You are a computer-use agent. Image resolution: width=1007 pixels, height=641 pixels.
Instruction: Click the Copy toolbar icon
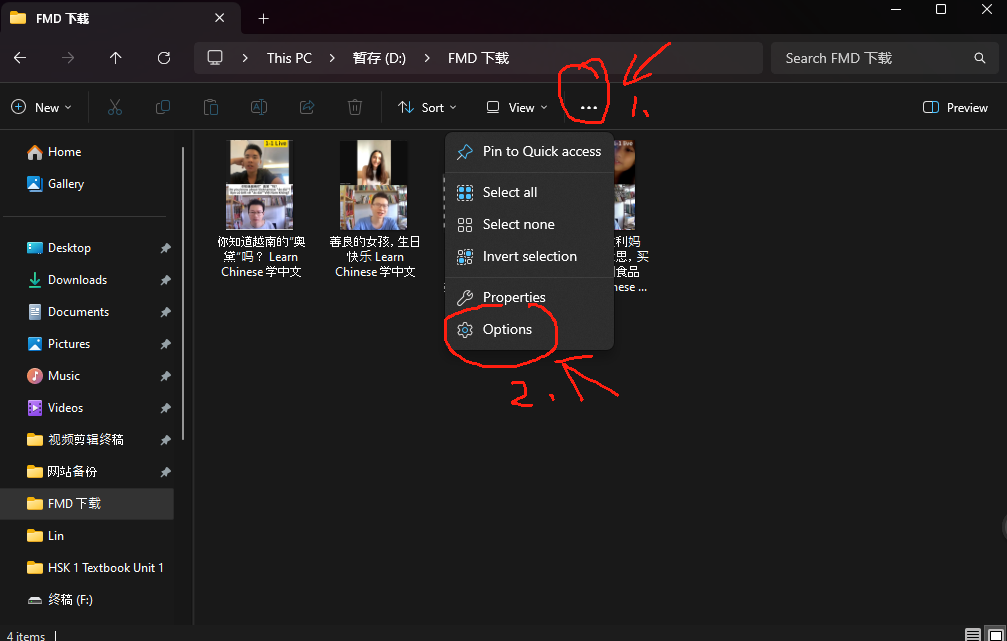coord(163,107)
